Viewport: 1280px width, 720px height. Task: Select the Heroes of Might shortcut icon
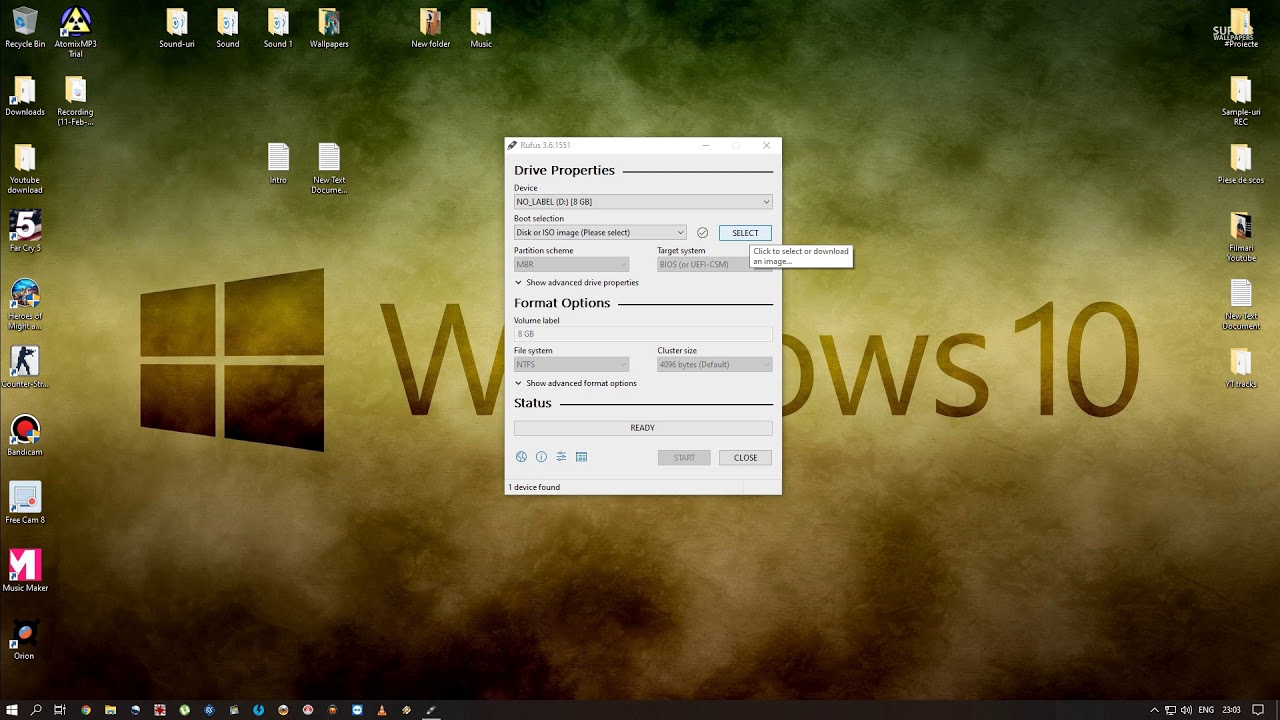click(25, 305)
